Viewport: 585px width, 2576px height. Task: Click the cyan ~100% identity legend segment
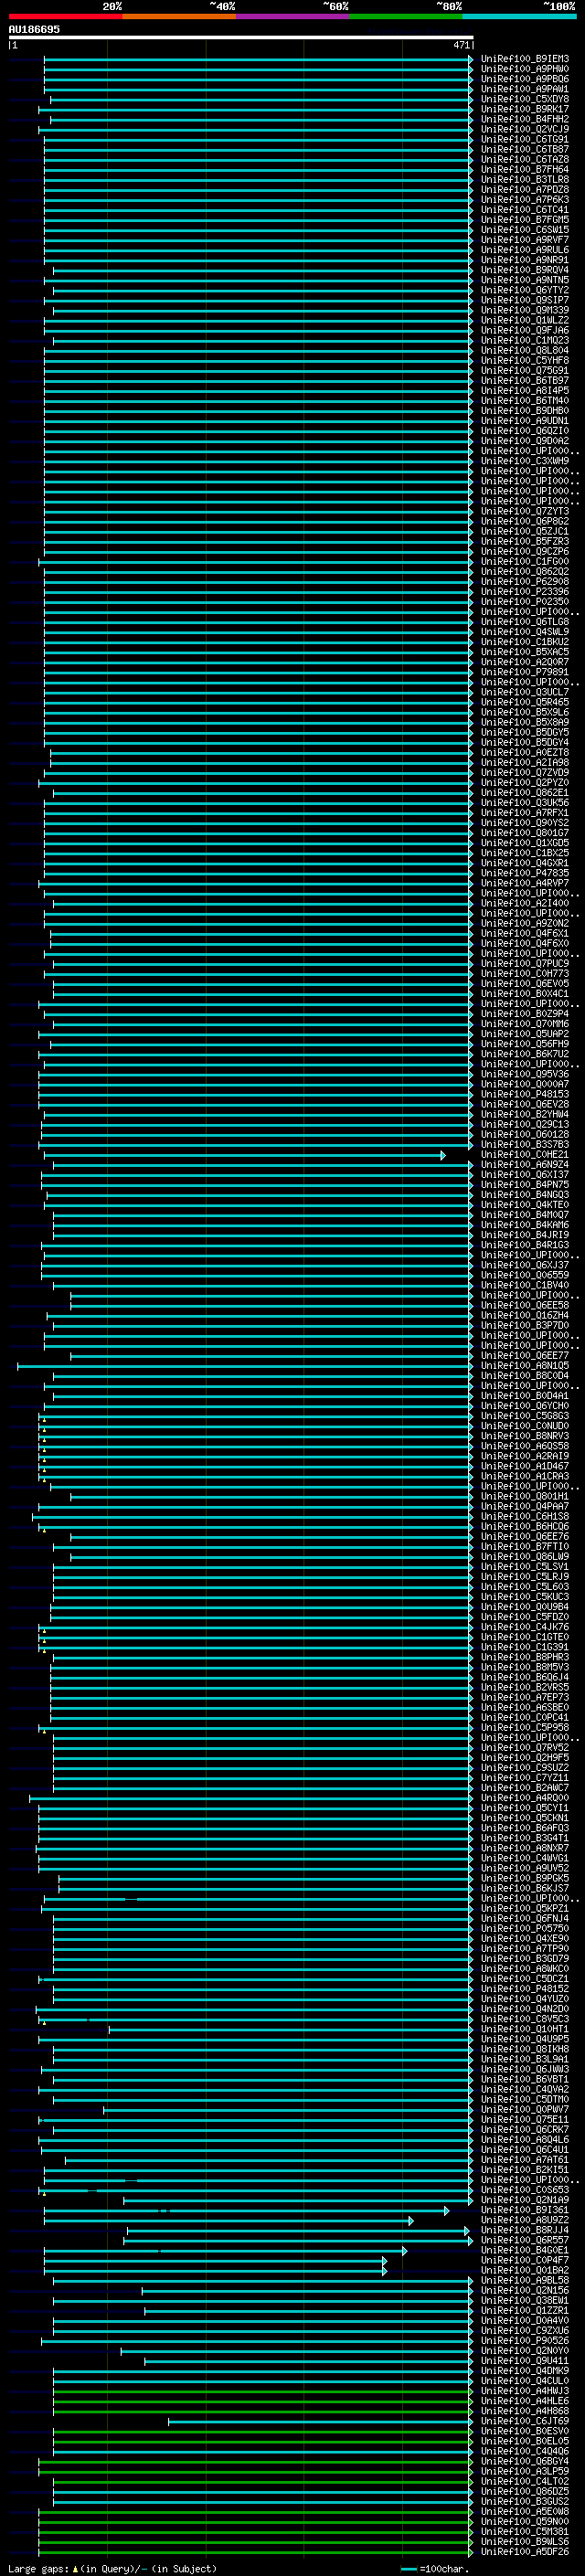(x=519, y=16)
